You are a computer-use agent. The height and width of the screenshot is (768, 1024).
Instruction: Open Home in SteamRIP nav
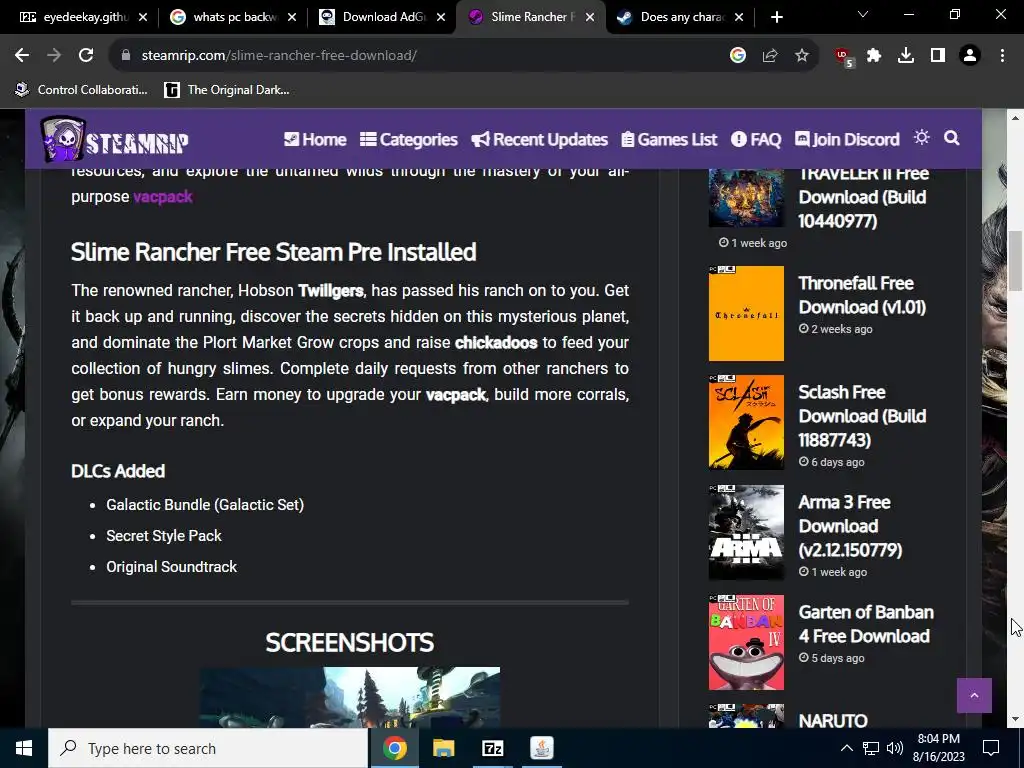(315, 139)
